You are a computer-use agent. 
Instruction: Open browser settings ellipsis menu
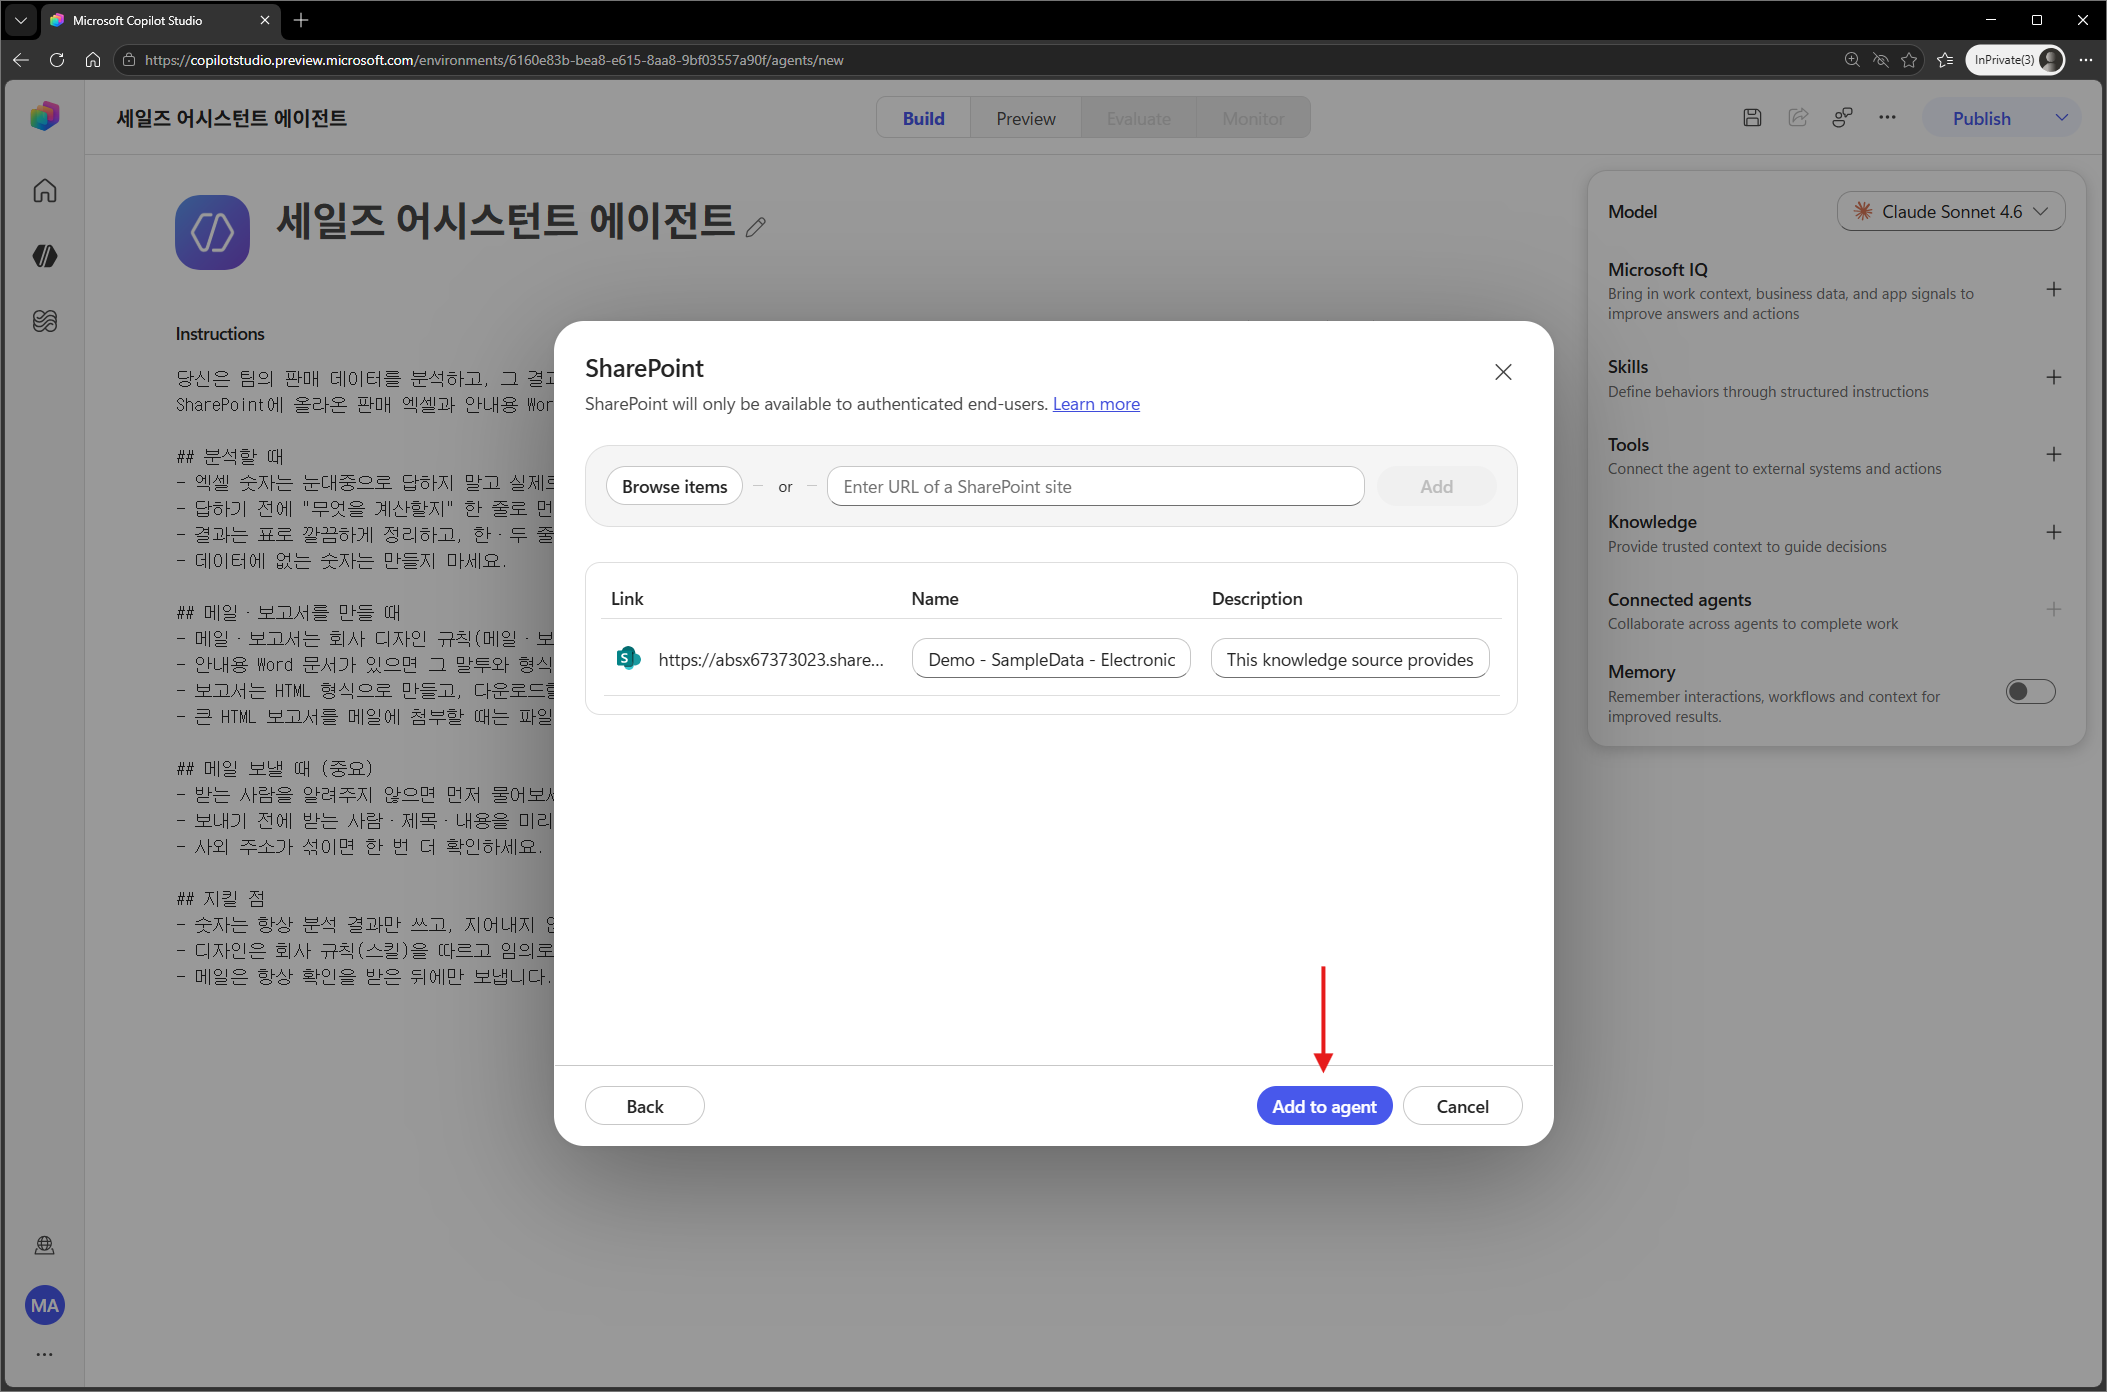(x=2085, y=60)
